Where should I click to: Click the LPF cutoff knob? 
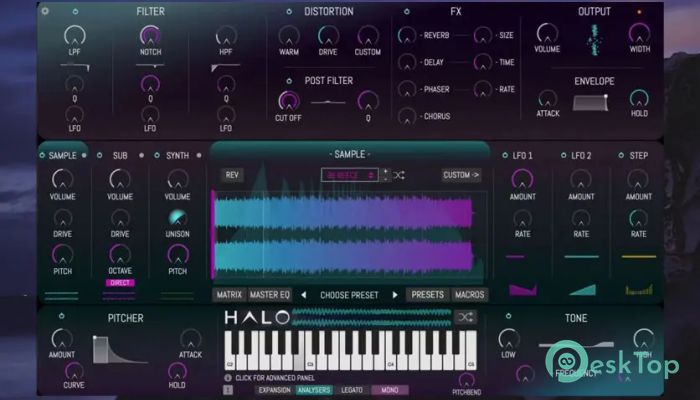pos(75,35)
